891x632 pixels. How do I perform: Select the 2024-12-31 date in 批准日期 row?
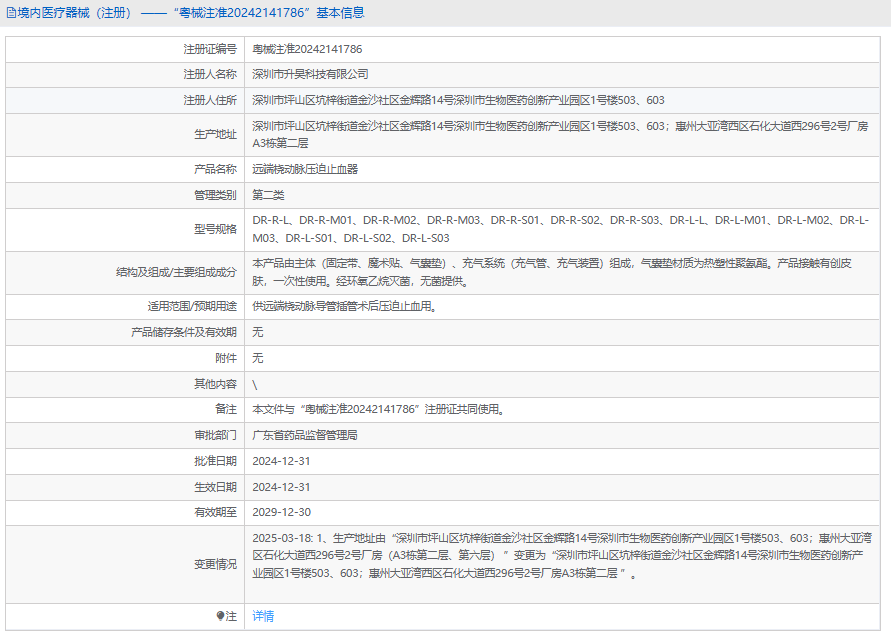[281, 461]
